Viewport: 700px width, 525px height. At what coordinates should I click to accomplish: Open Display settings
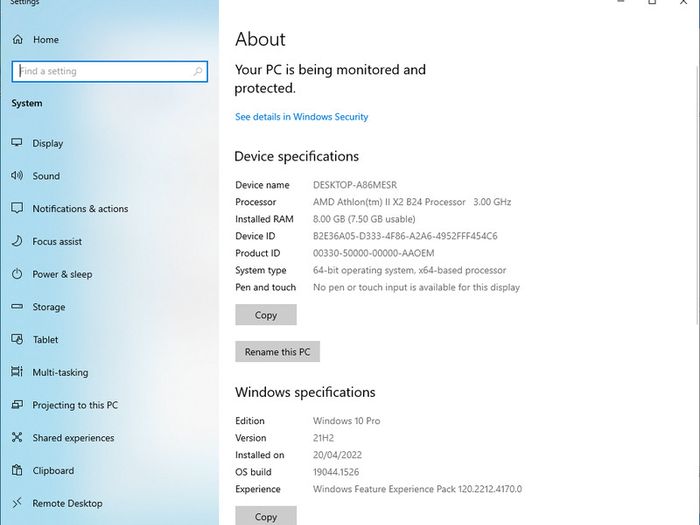tap(48, 143)
